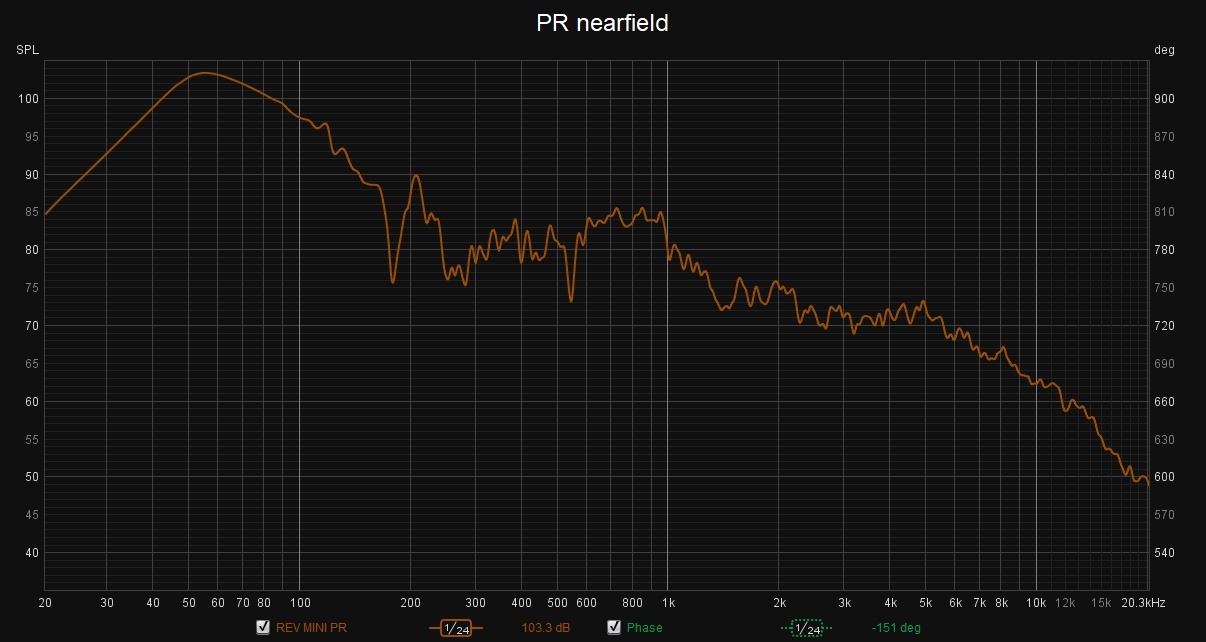
Task: Select the green Phase legend label
Action: pos(645,628)
